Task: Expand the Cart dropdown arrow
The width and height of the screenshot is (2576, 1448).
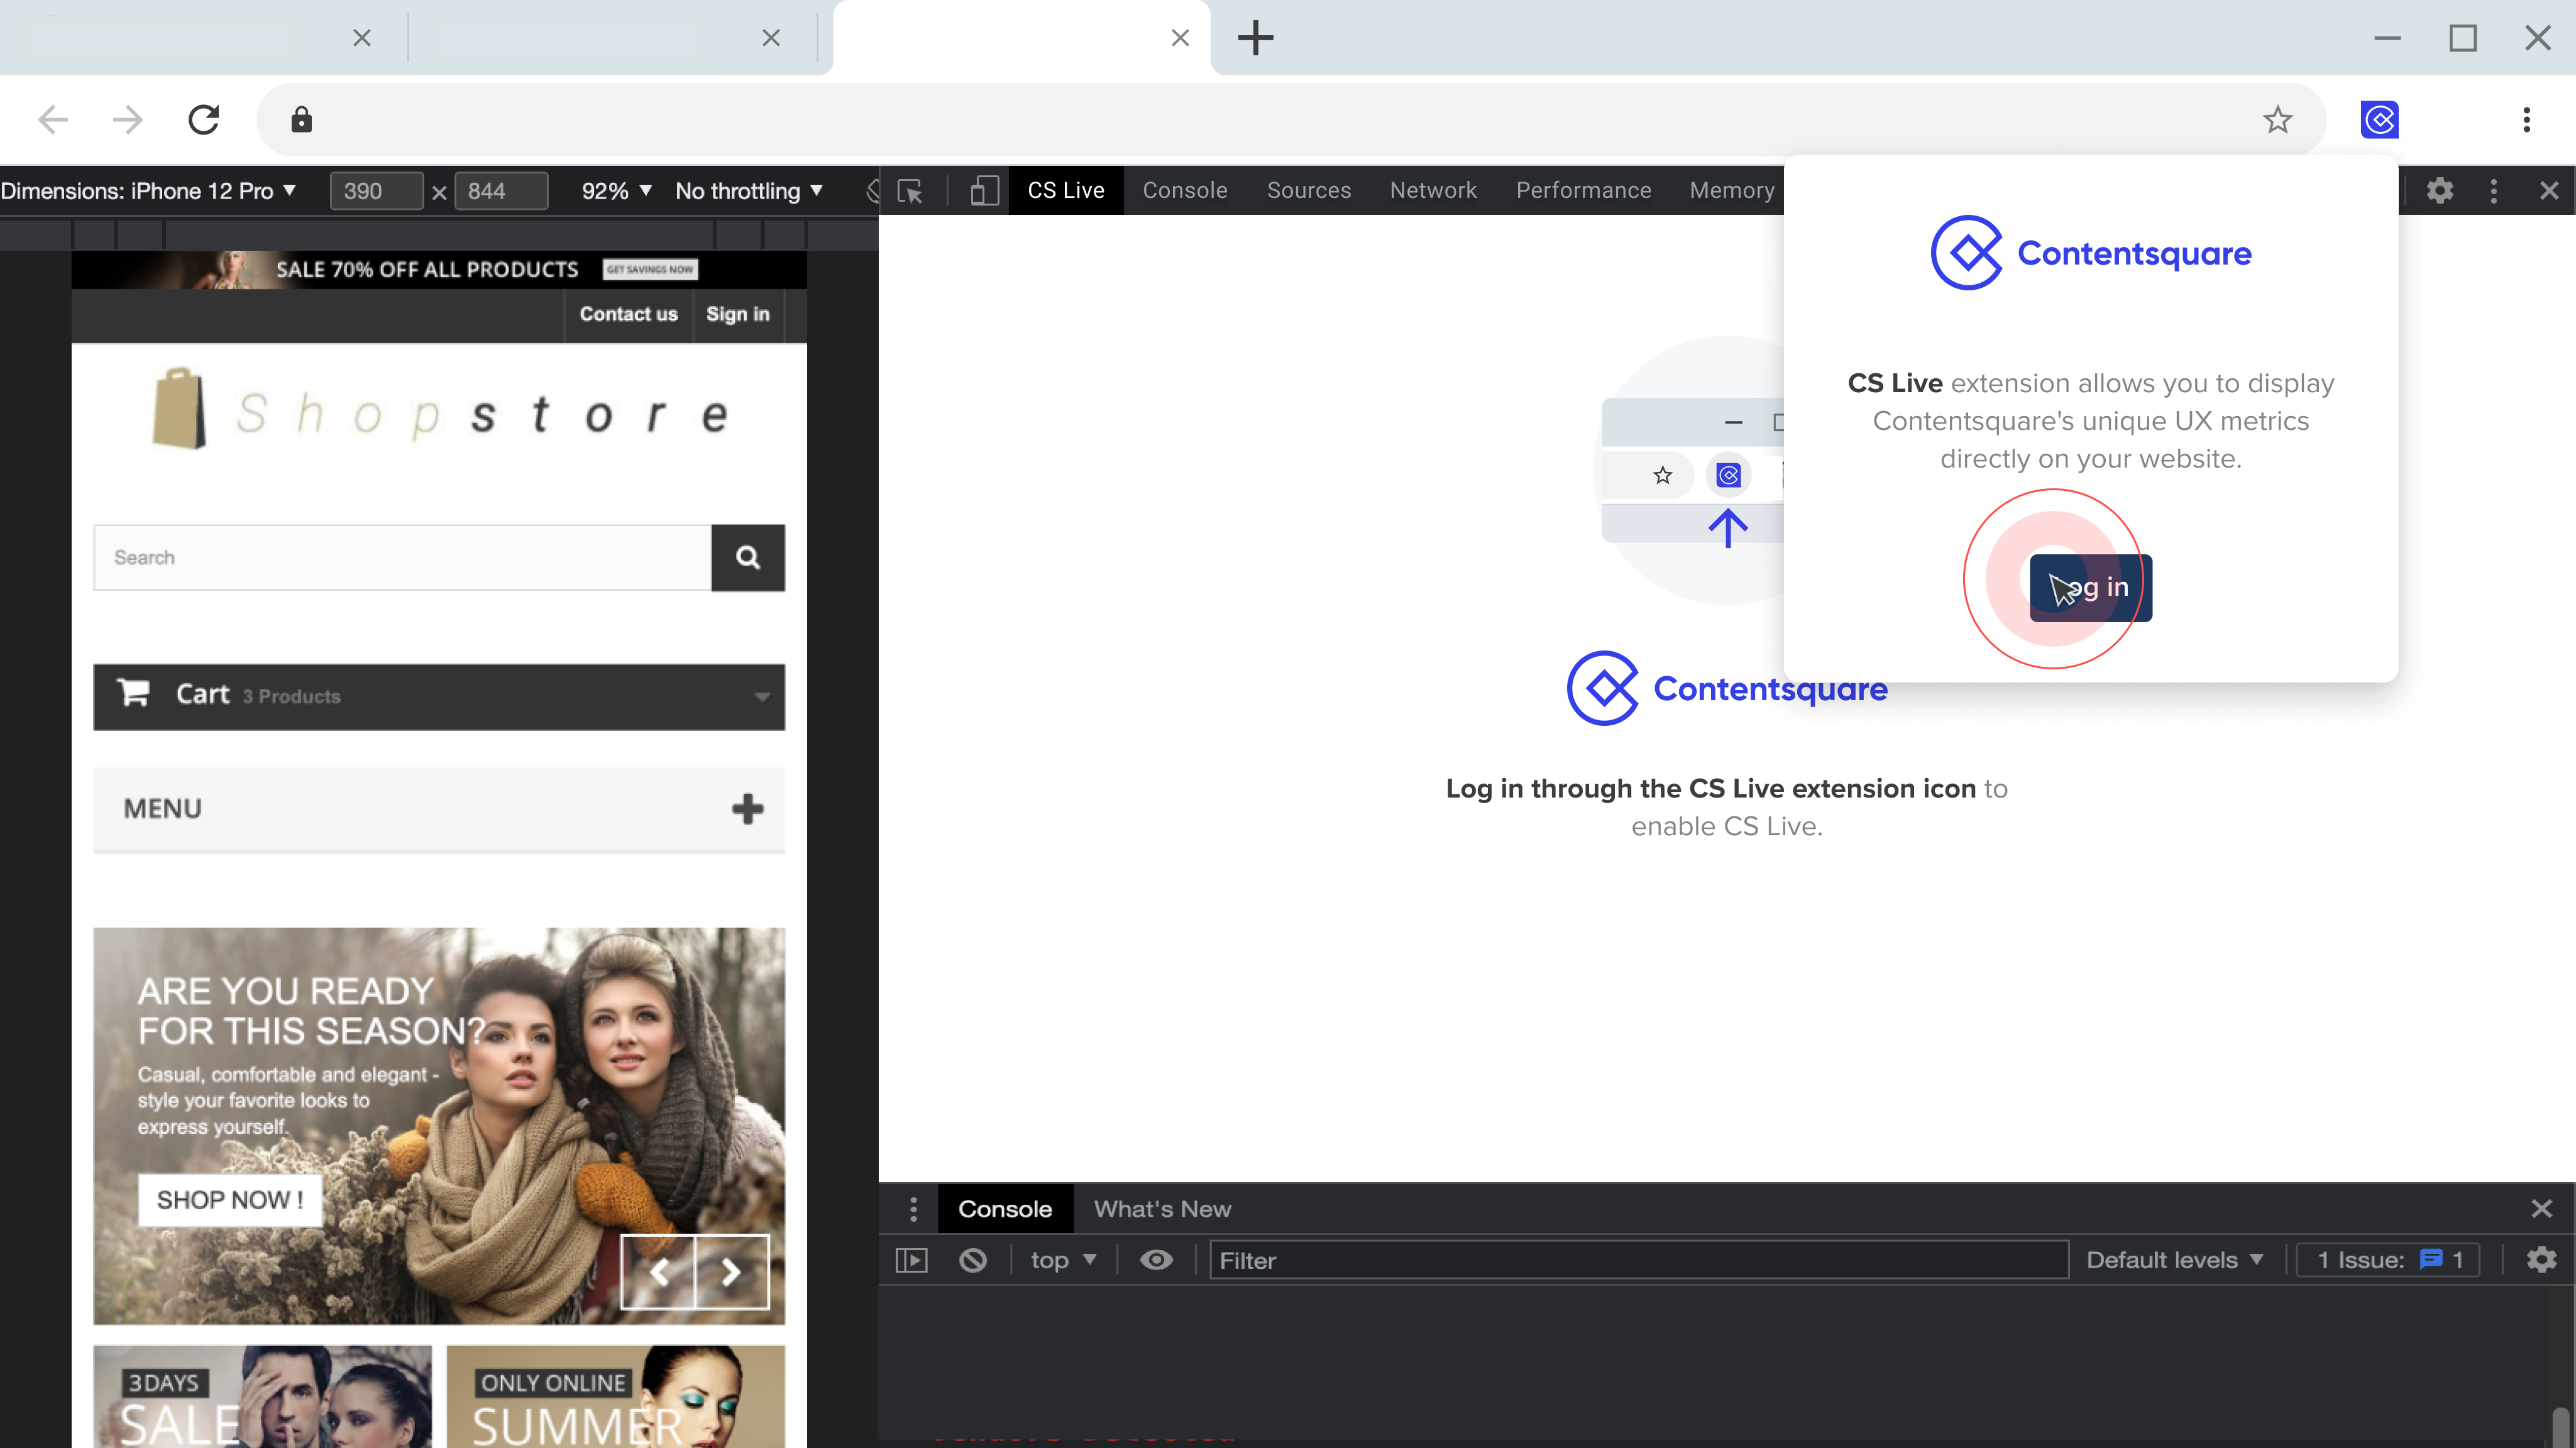Action: 762,697
